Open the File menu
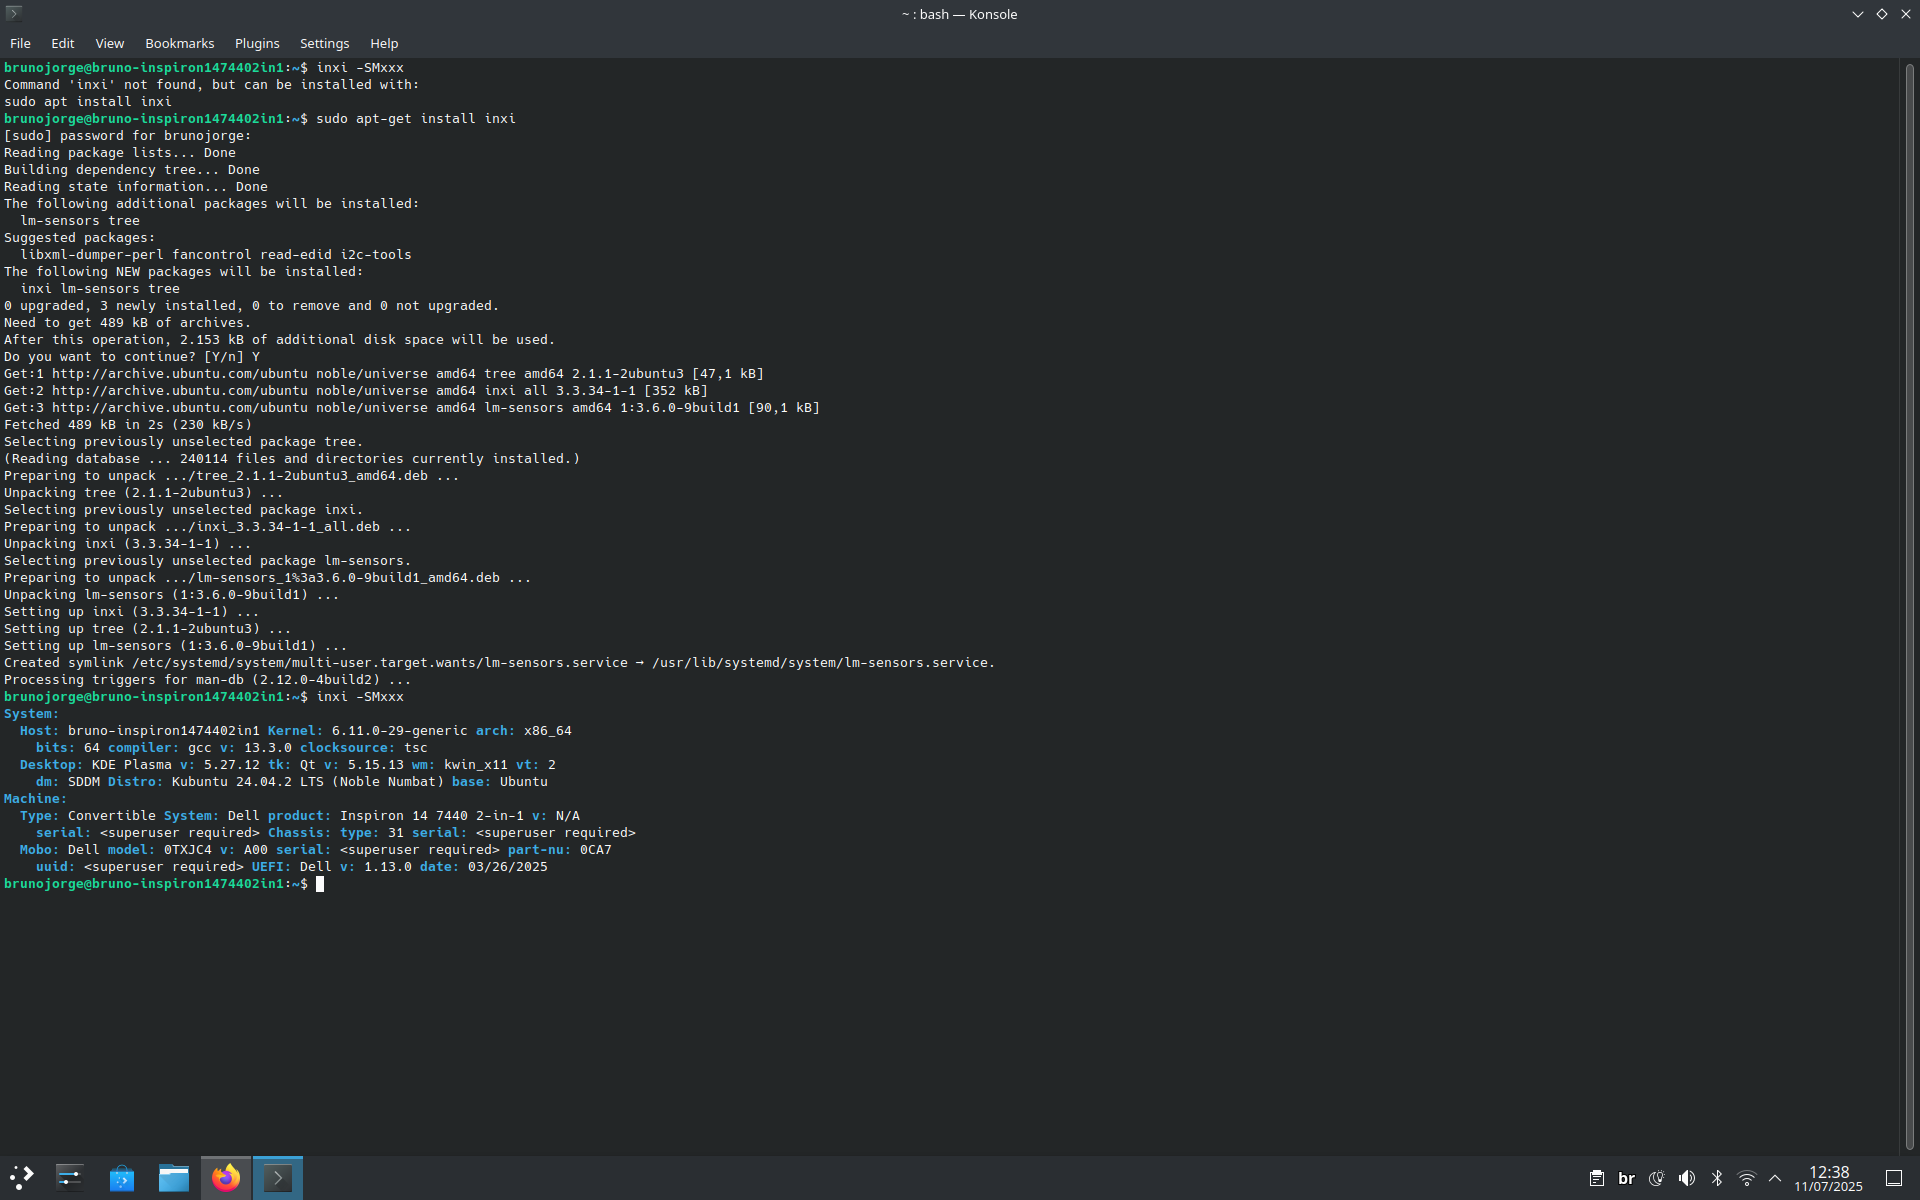This screenshot has height=1200, width=1920. 20,44
